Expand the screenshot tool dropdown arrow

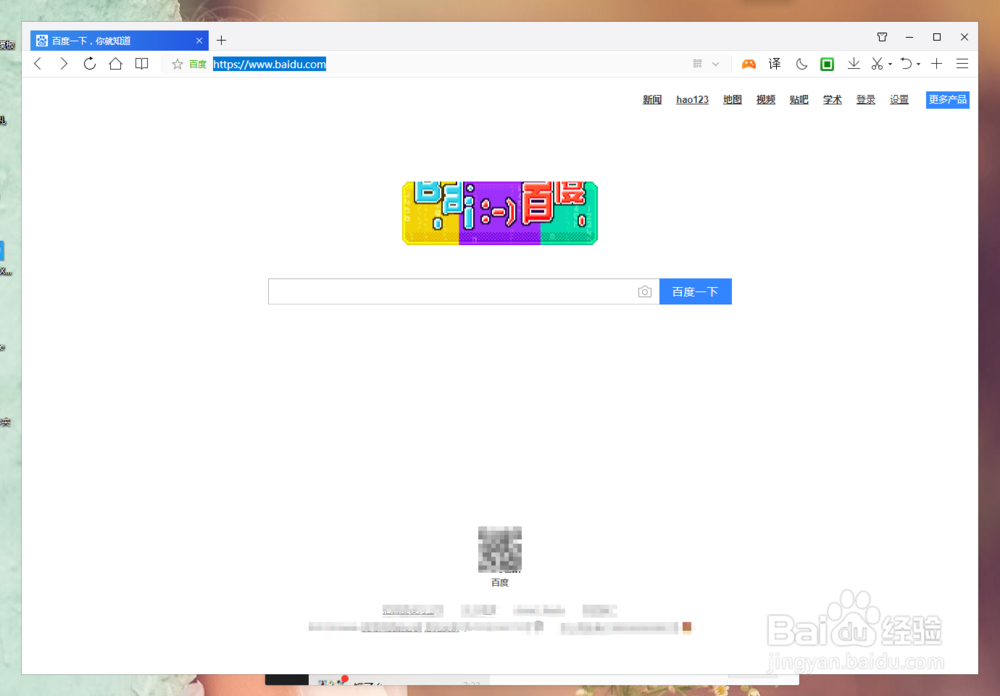[890, 64]
